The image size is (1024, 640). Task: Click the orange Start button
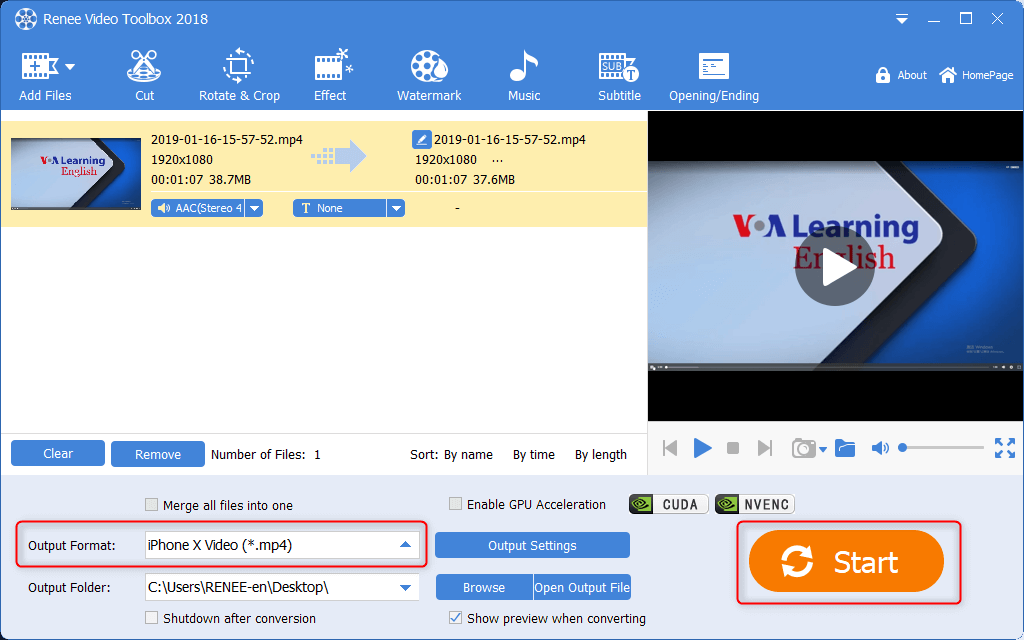click(x=846, y=562)
